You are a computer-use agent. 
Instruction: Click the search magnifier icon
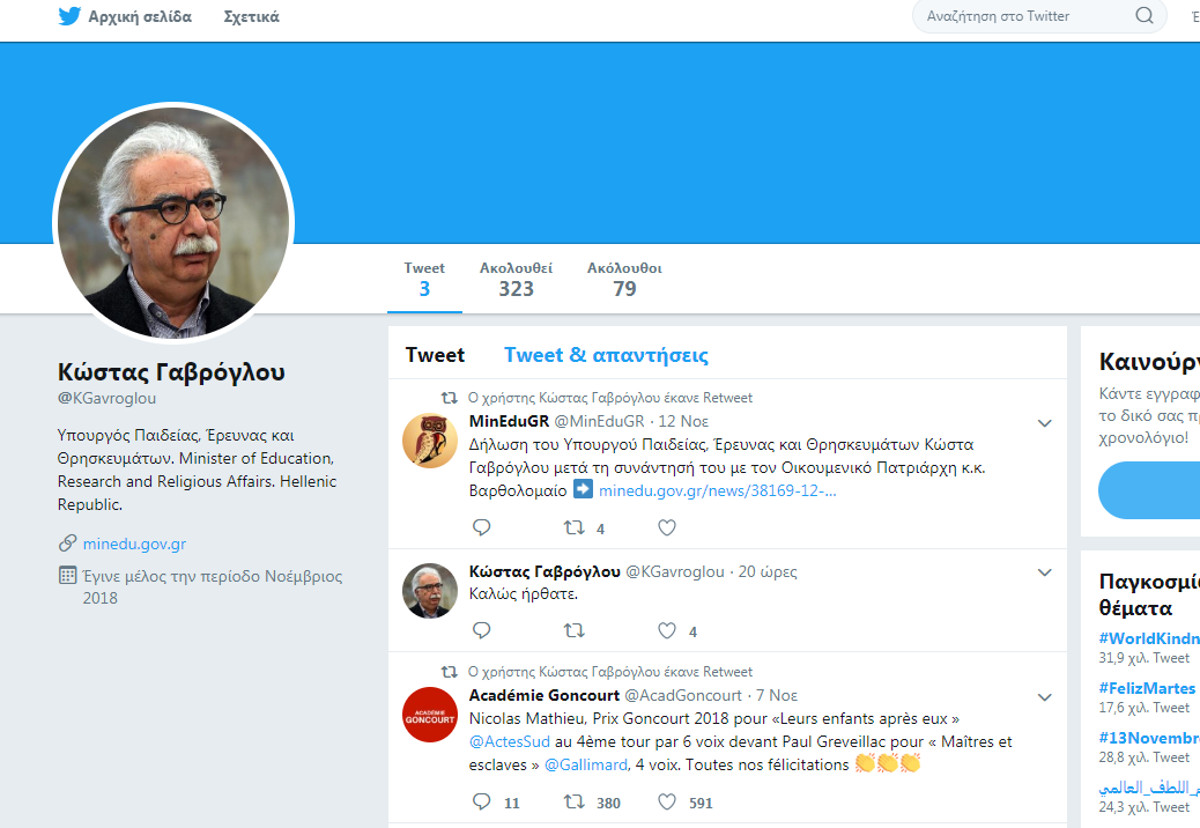pos(1144,16)
